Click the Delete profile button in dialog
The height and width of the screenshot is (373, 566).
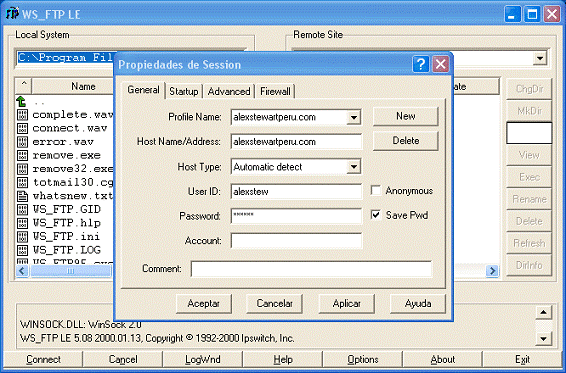pyautogui.click(x=406, y=141)
